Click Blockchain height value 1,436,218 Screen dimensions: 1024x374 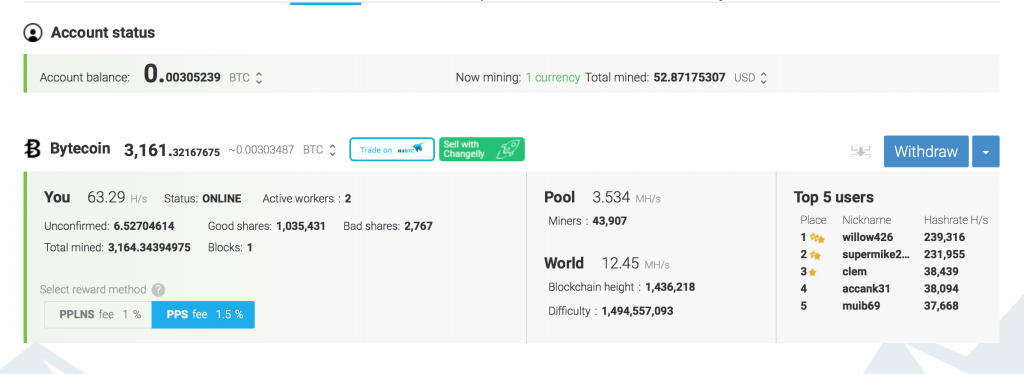[670, 287]
